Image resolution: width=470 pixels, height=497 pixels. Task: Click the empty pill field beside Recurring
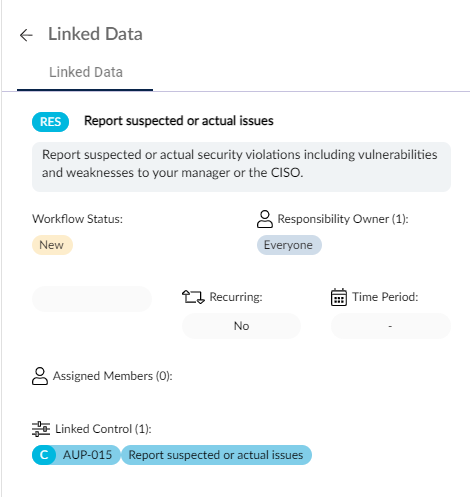[92, 299]
